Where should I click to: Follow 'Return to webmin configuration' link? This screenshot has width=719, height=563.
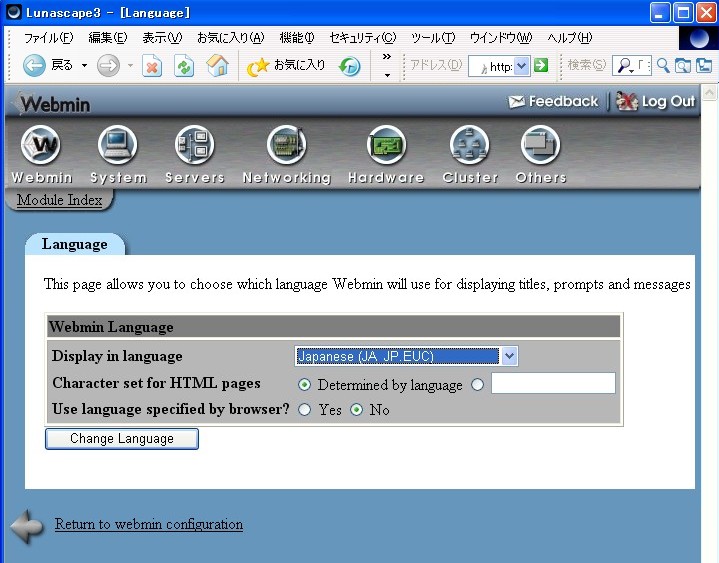149,524
